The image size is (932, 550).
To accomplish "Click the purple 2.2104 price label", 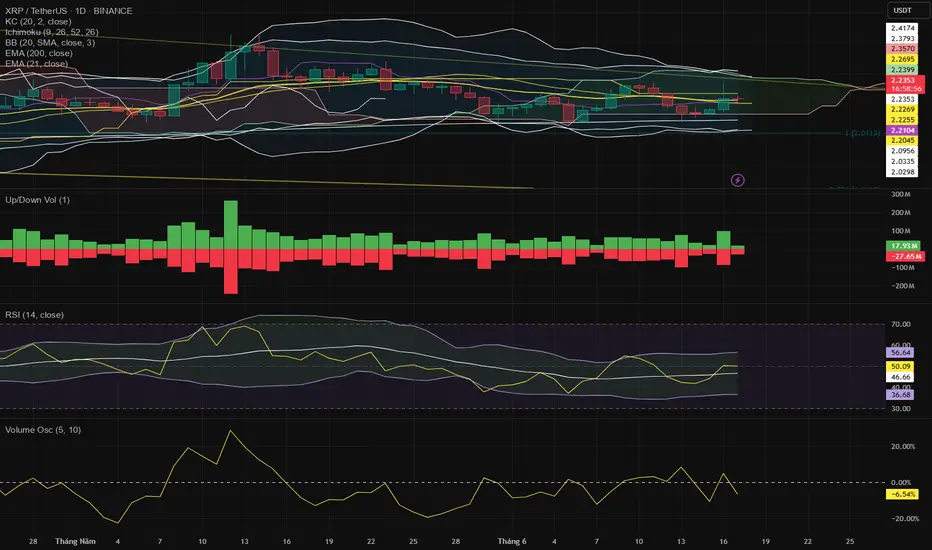I will [903, 130].
